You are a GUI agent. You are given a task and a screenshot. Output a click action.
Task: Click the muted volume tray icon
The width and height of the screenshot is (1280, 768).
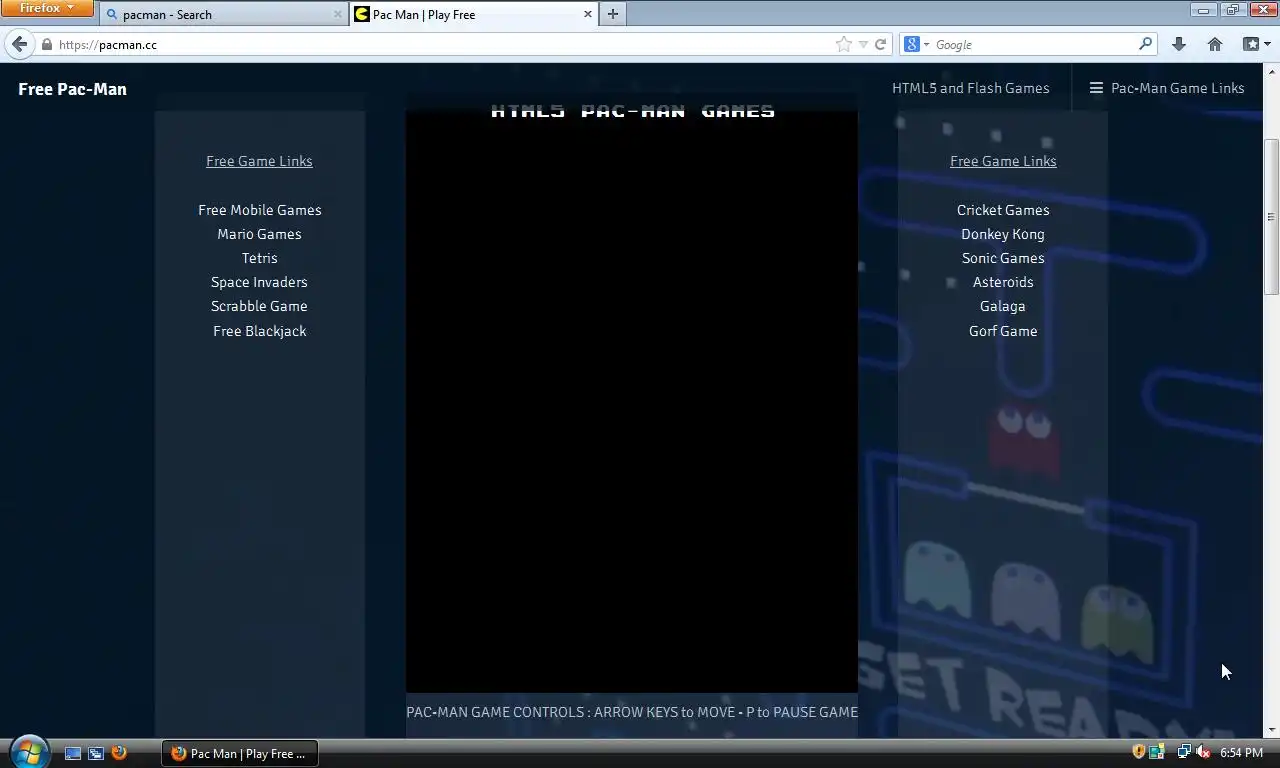coord(1203,752)
